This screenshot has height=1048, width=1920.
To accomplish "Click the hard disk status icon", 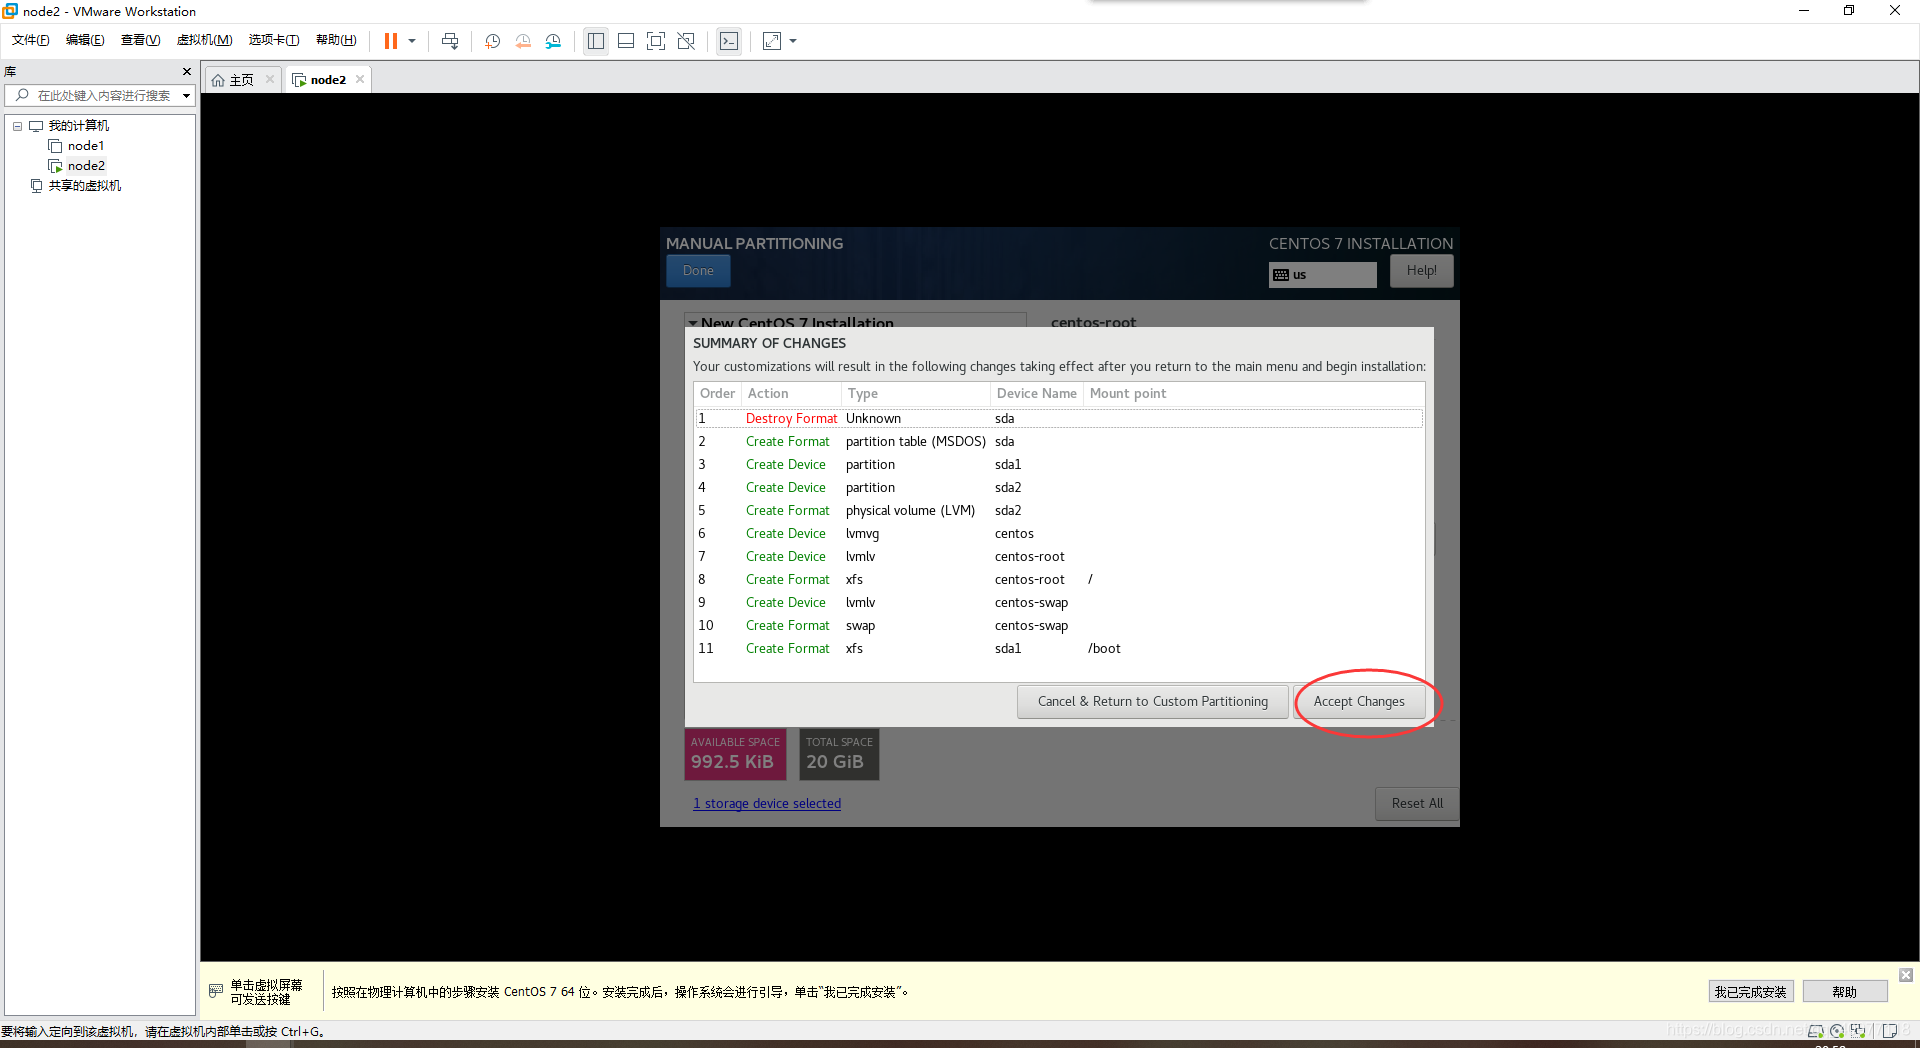I will pyautogui.click(x=1815, y=1030).
